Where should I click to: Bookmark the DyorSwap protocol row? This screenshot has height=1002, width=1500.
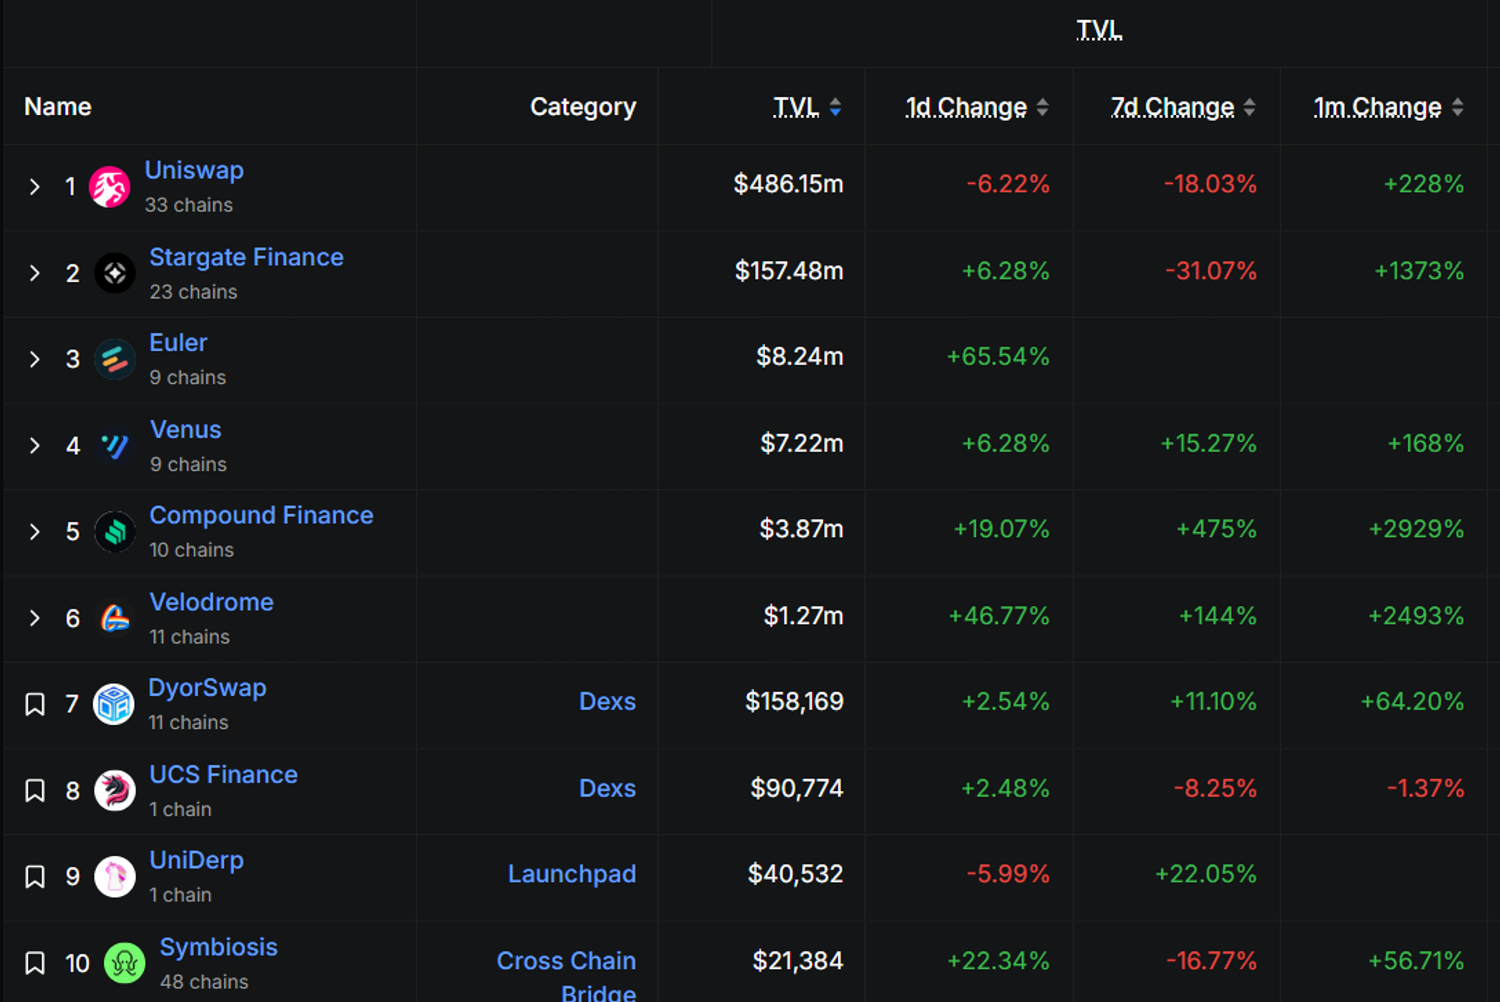pos(35,705)
